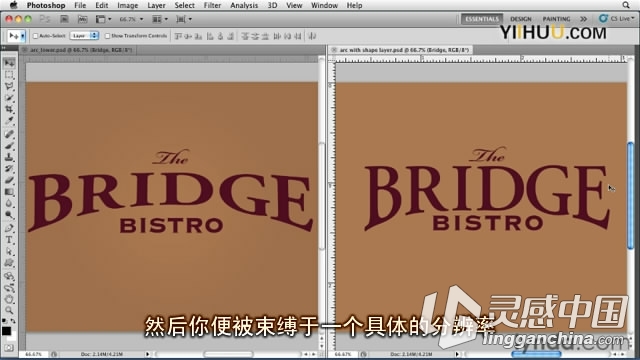Open the Window menu
Screen dimensions: 640x360
click(324, 5)
